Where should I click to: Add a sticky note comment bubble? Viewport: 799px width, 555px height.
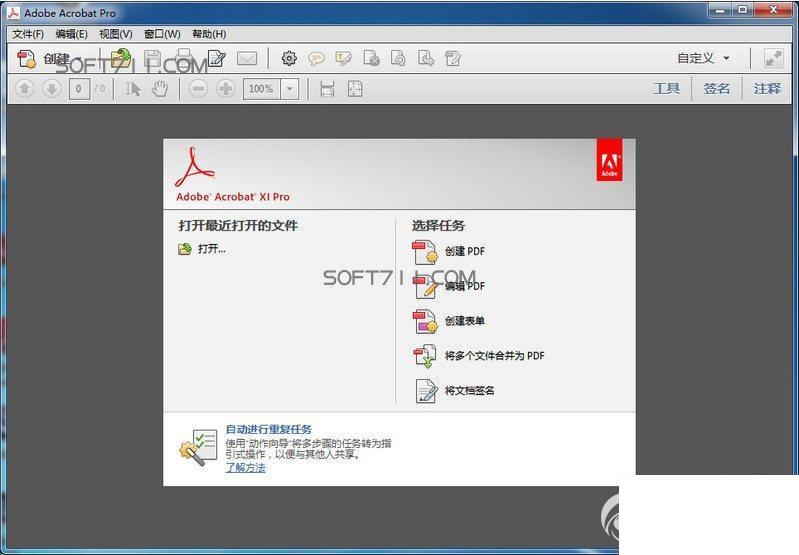[x=316, y=59]
